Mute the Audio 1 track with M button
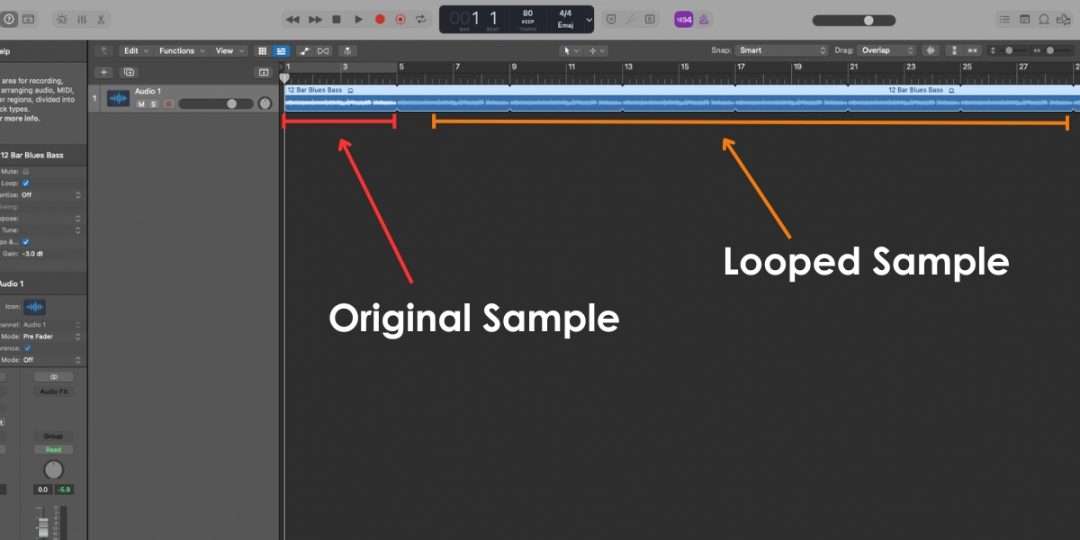 tap(141, 104)
